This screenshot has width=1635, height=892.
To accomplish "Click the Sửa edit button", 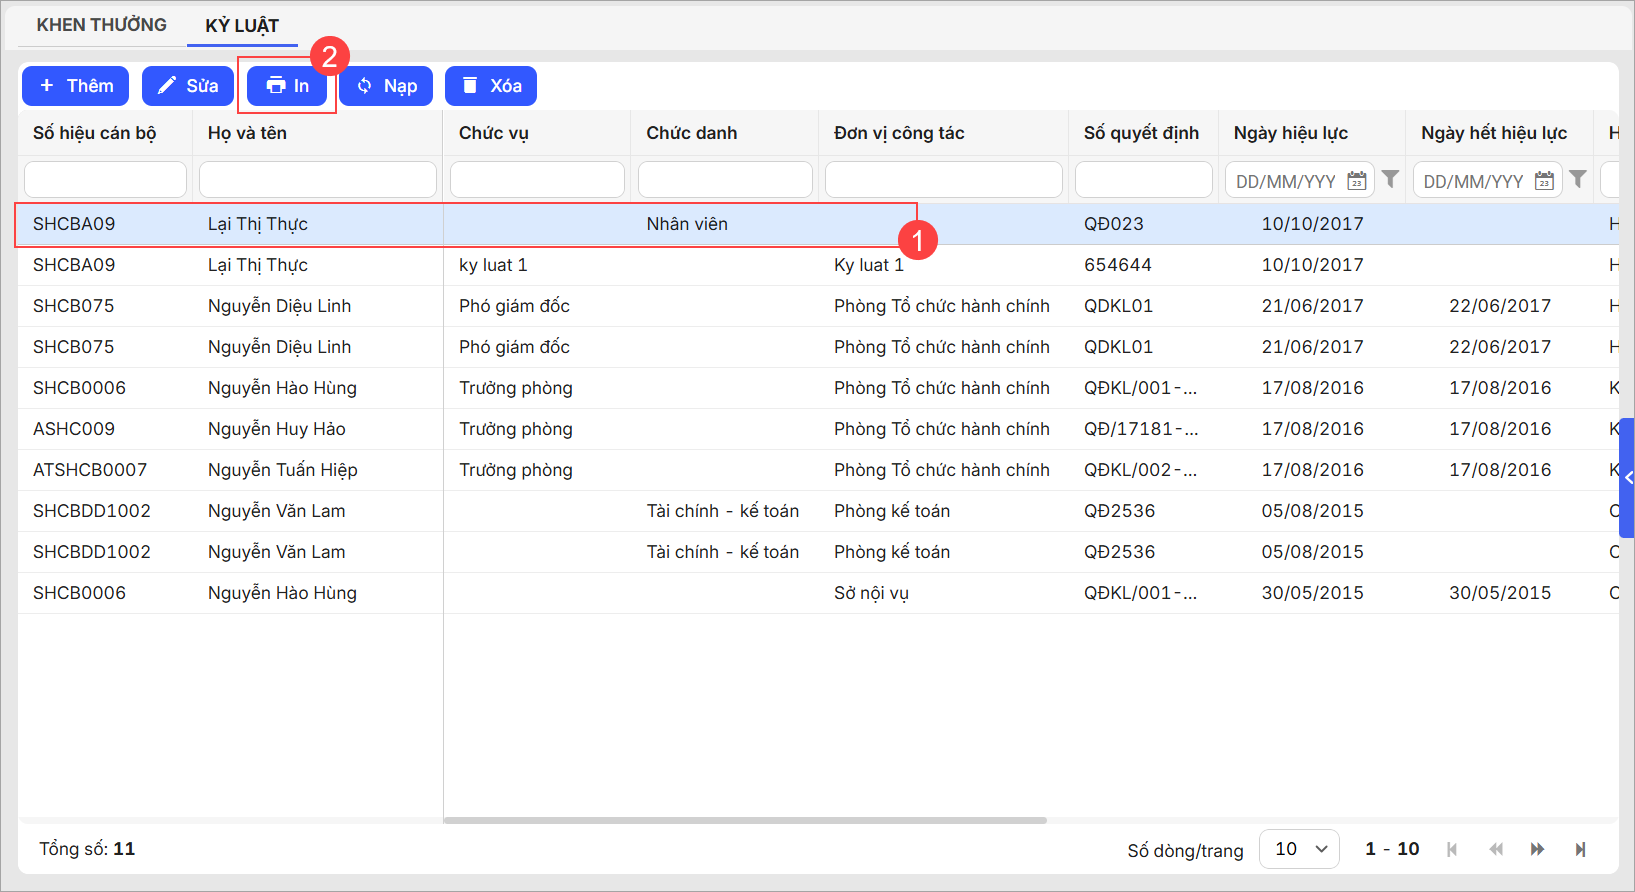I will coord(188,86).
